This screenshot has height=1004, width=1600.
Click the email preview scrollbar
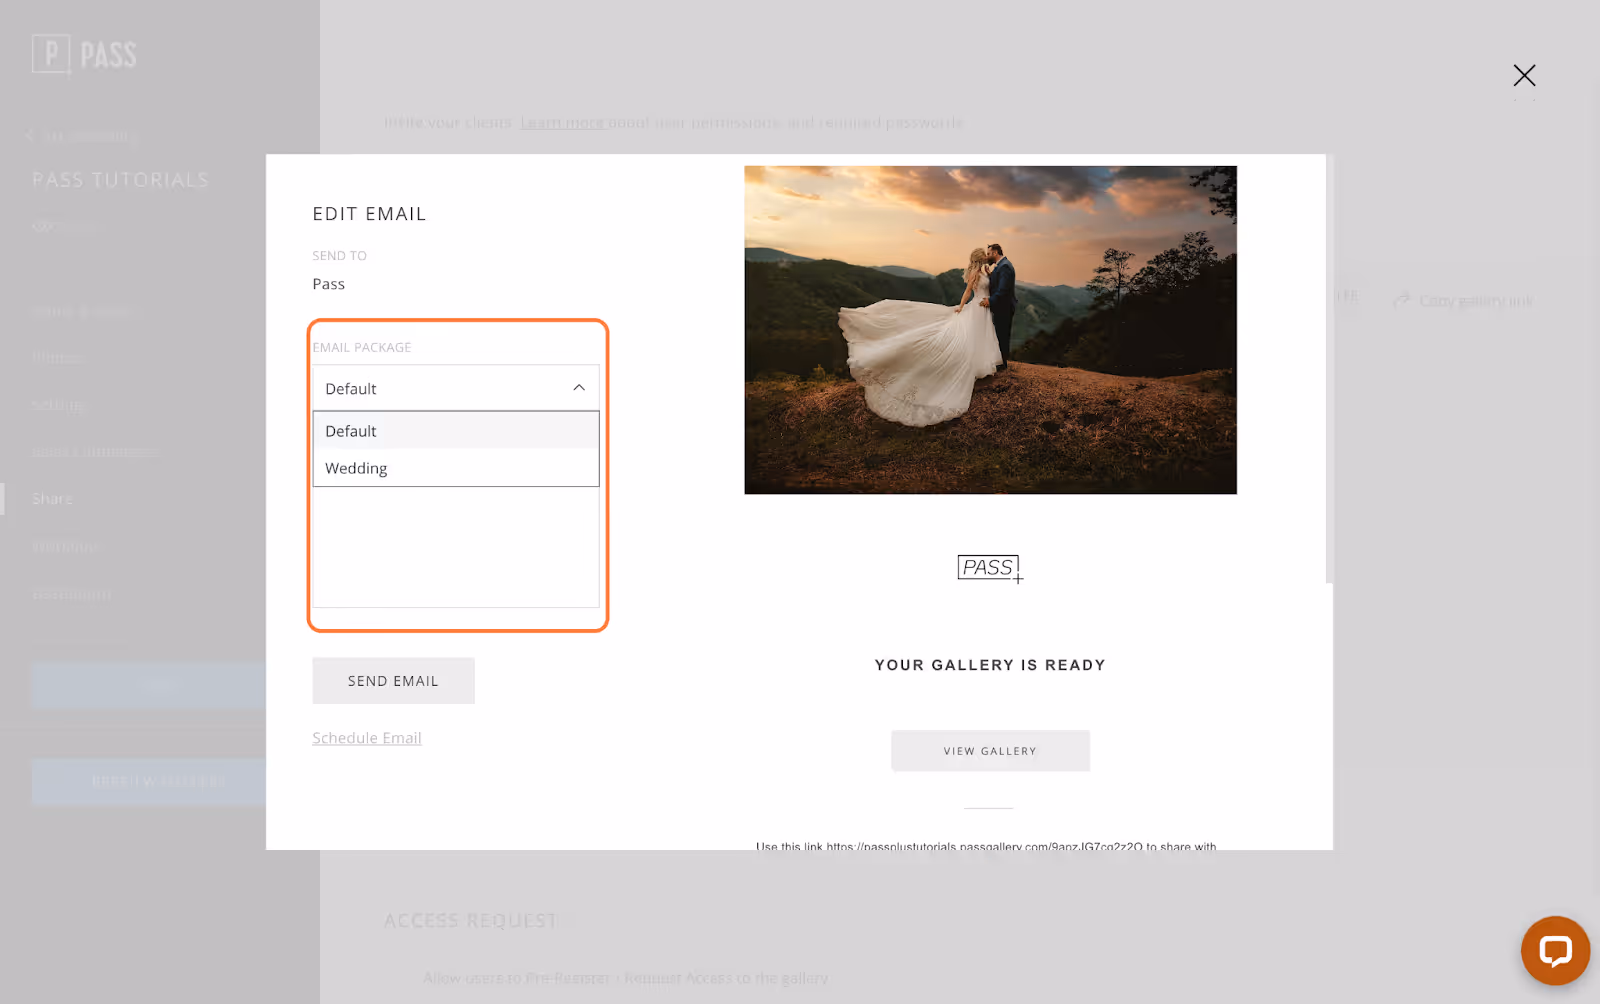click(x=1329, y=370)
